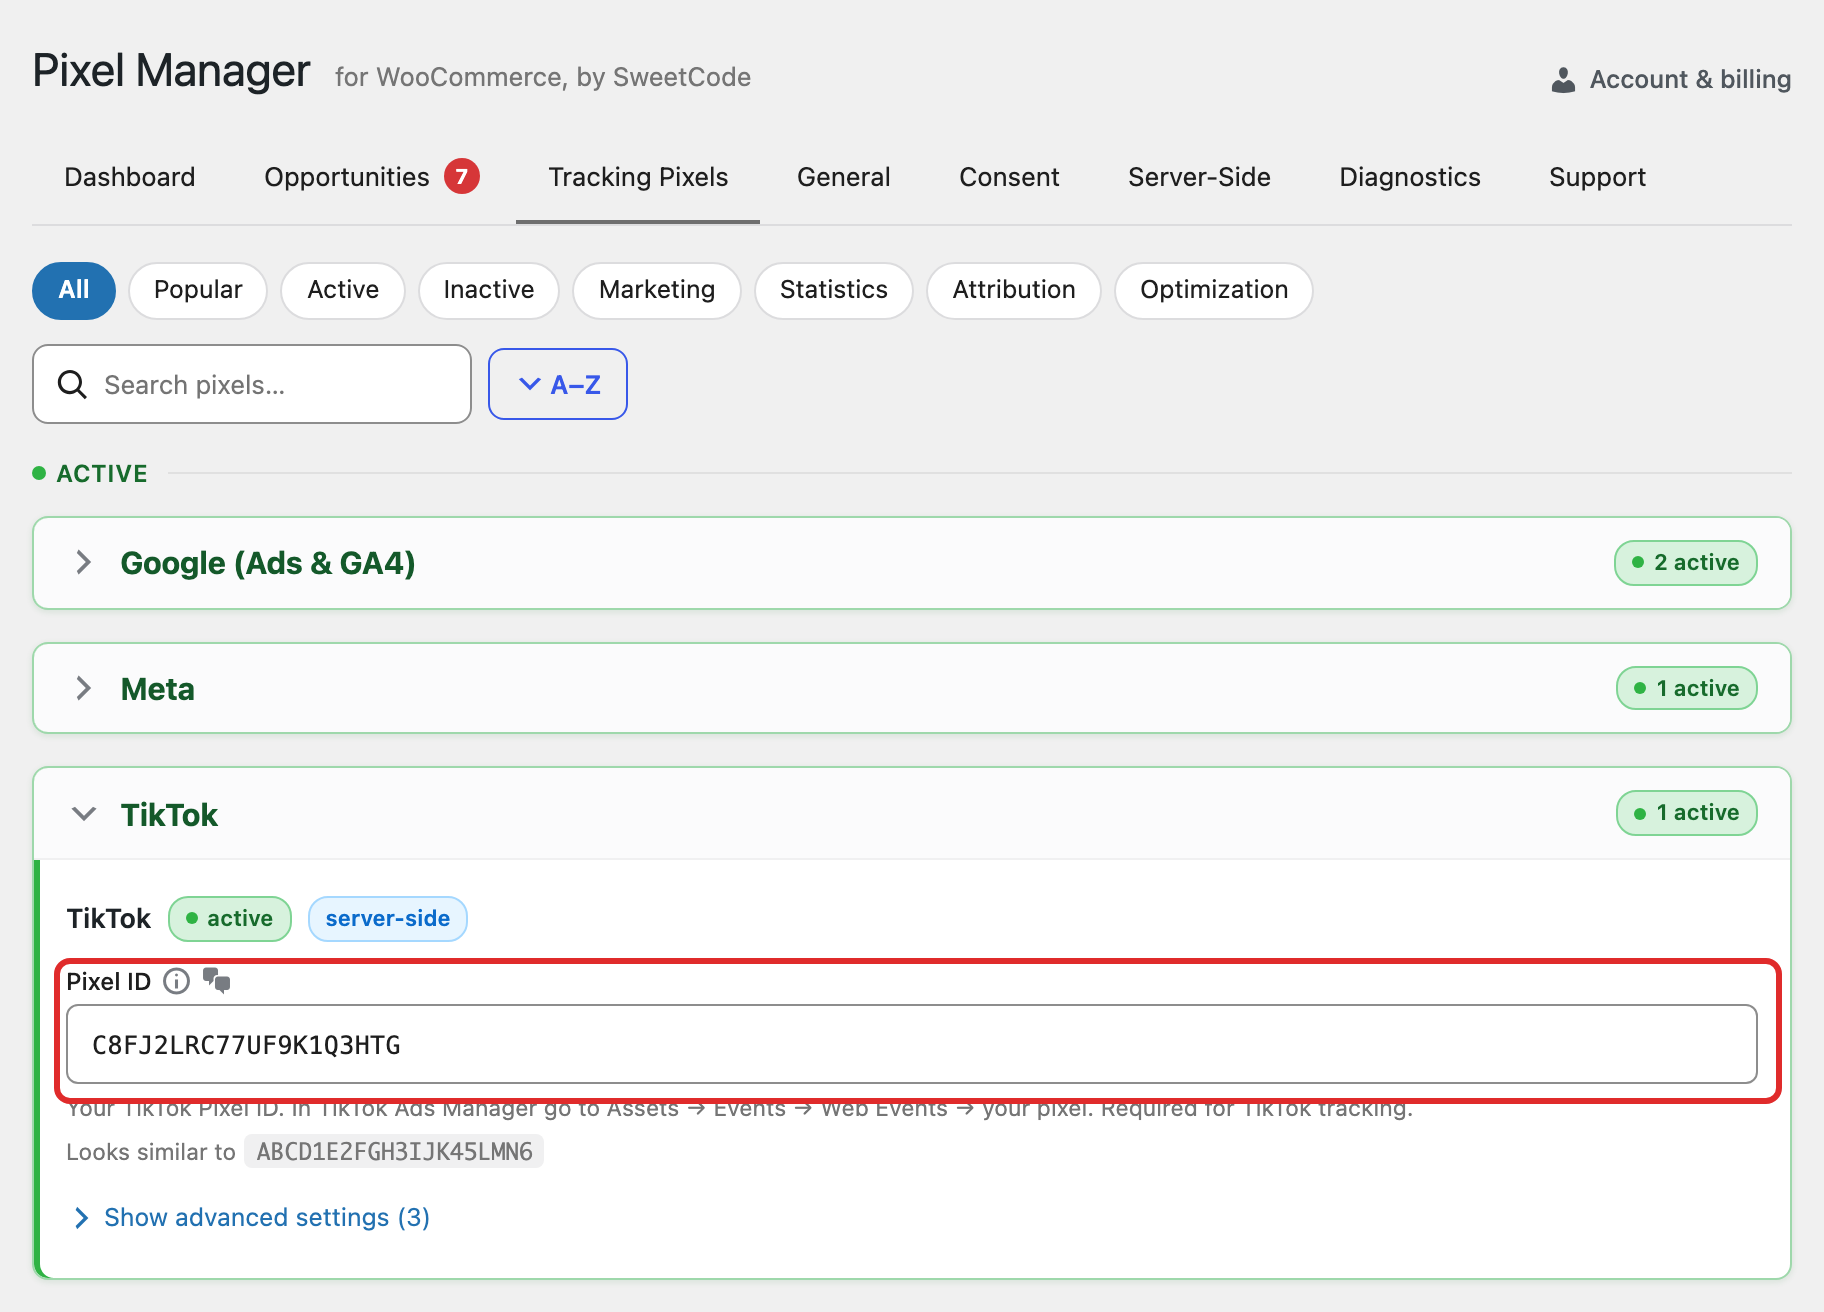
Task: Switch to the Dashboard tab
Action: (130, 177)
